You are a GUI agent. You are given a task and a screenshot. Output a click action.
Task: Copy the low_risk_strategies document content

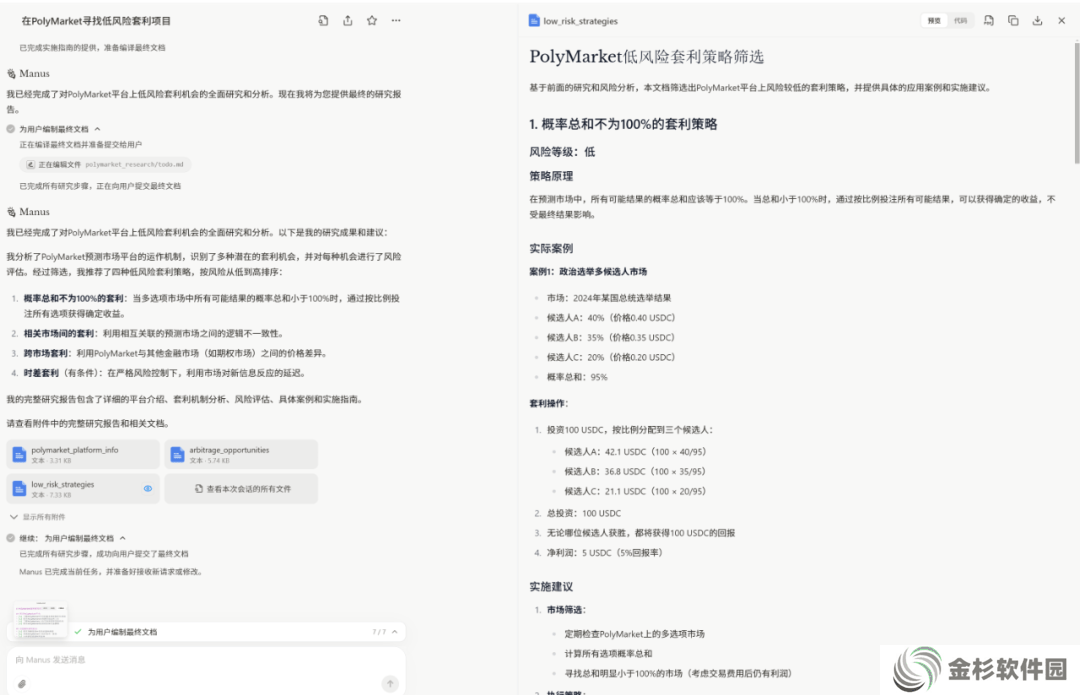click(1013, 21)
